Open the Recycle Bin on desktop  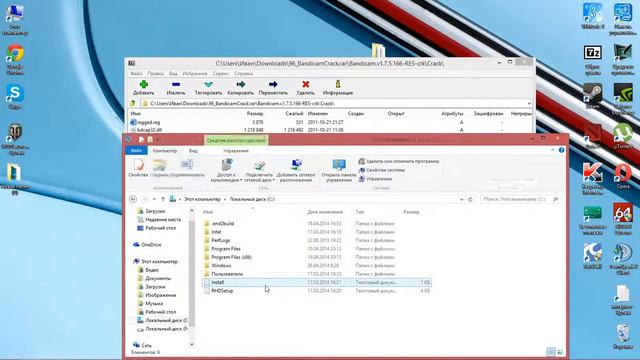tap(623, 337)
